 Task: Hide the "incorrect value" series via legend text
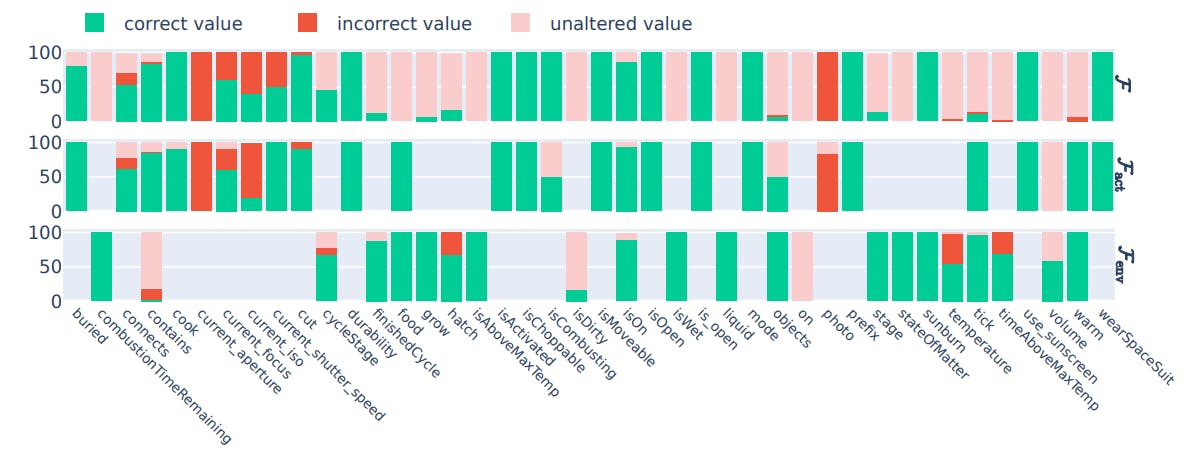(404, 23)
